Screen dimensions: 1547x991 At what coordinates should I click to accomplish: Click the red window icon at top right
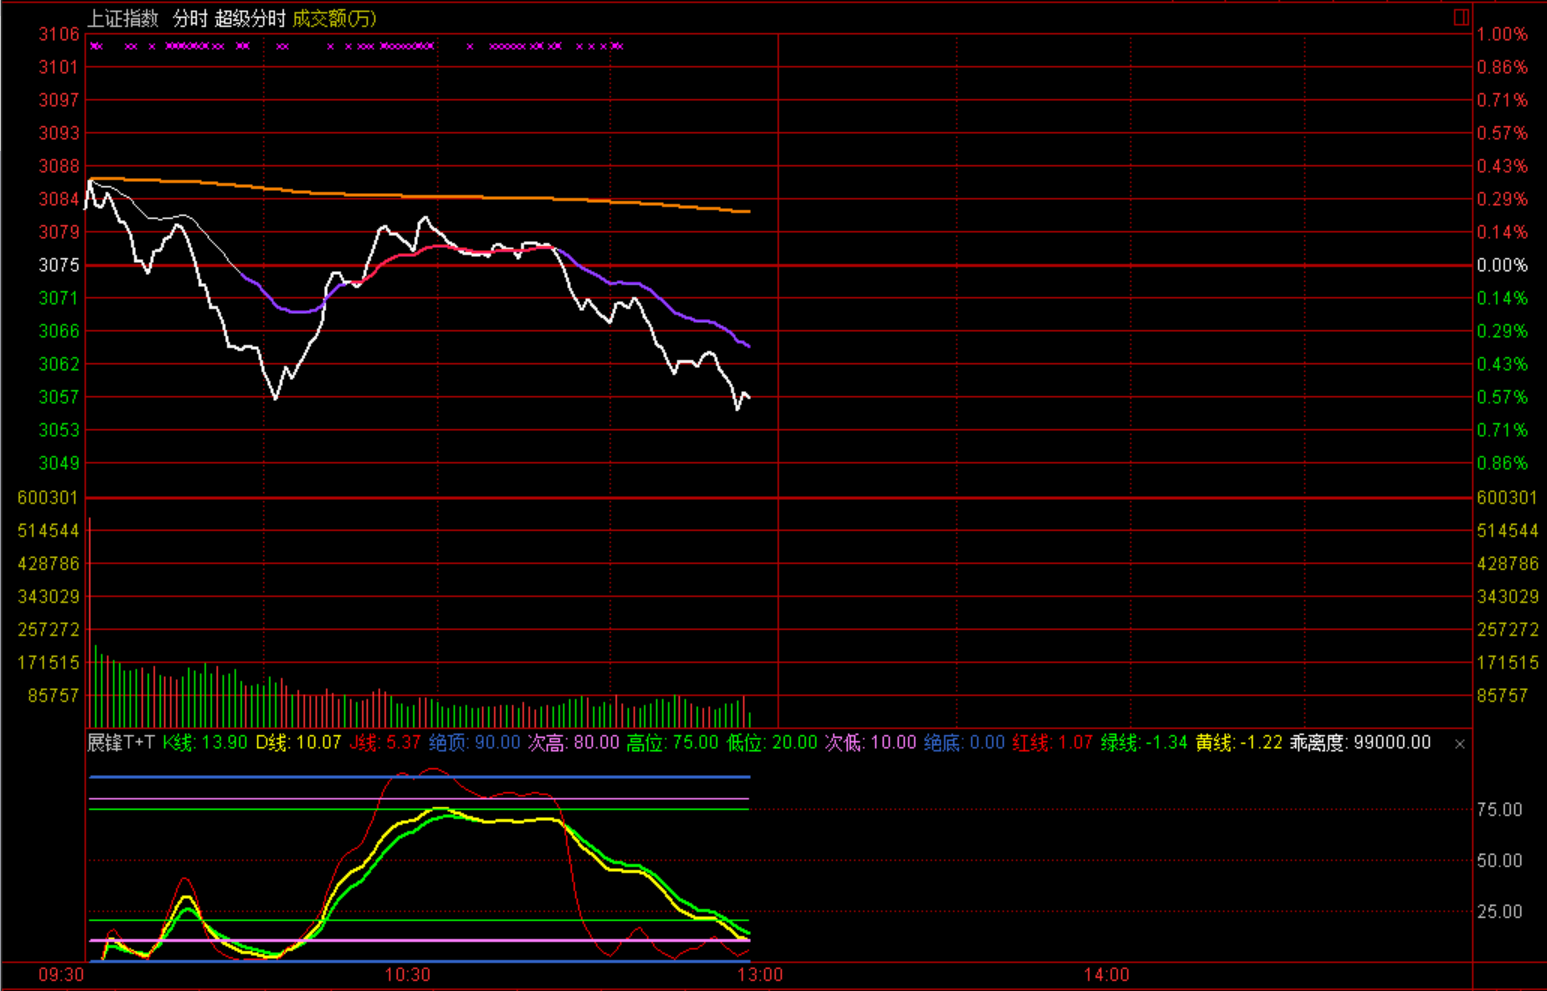click(x=1461, y=17)
